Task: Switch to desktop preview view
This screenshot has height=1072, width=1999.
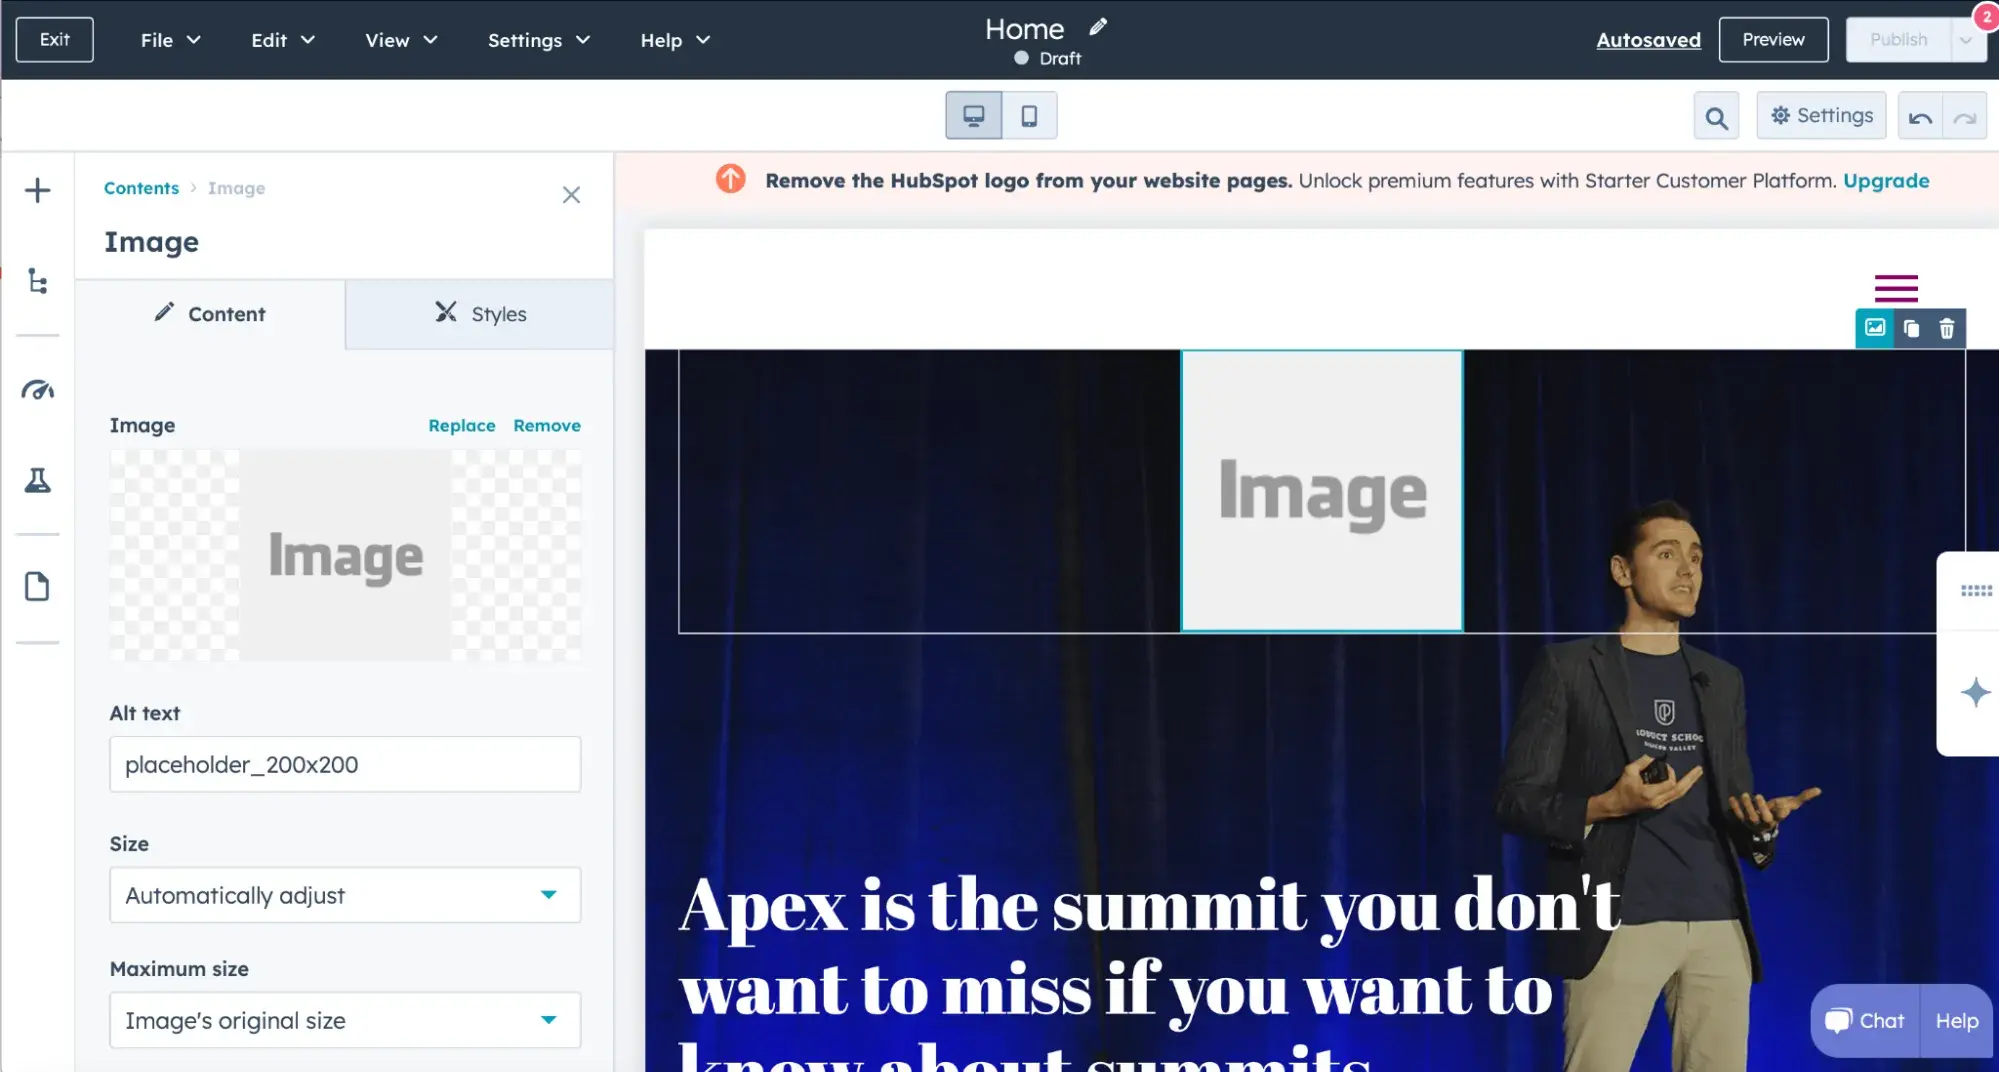Action: (973, 116)
